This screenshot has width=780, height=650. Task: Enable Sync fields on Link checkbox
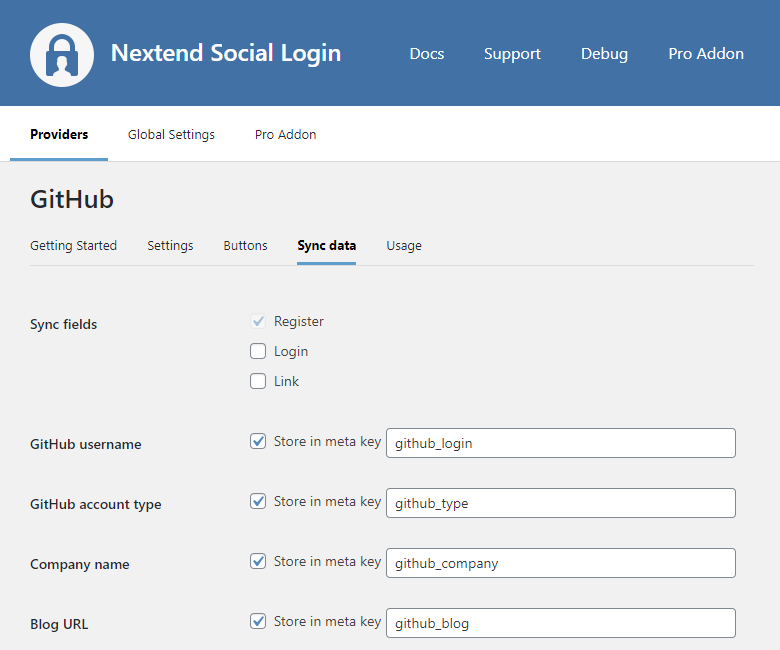click(258, 381)
